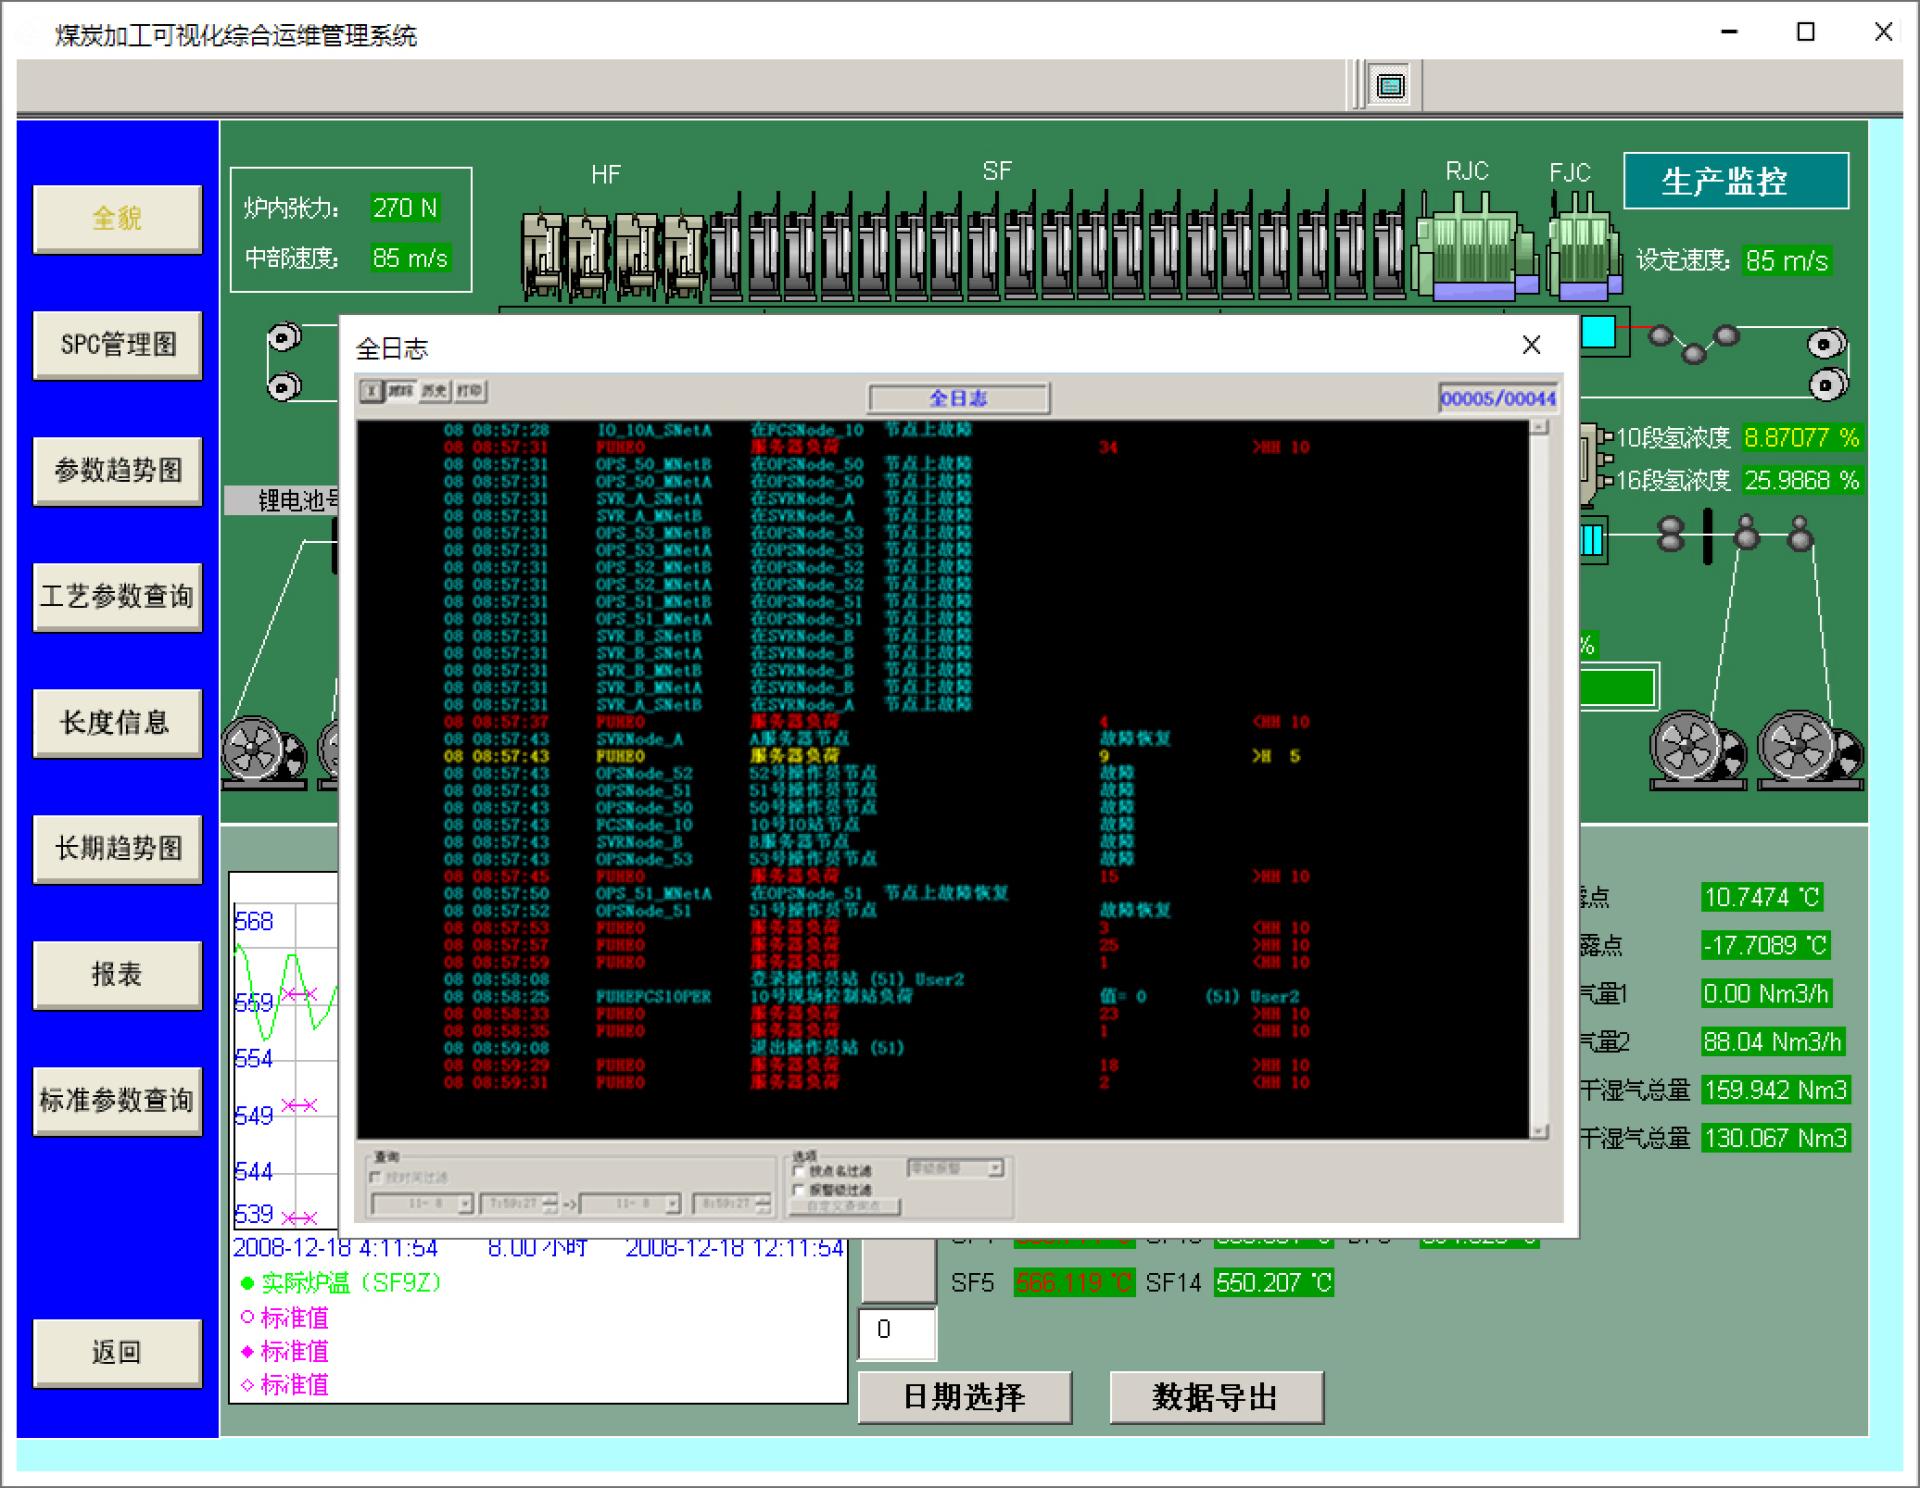Open the SPC管理图 sidebar menu item

(118, 345)
